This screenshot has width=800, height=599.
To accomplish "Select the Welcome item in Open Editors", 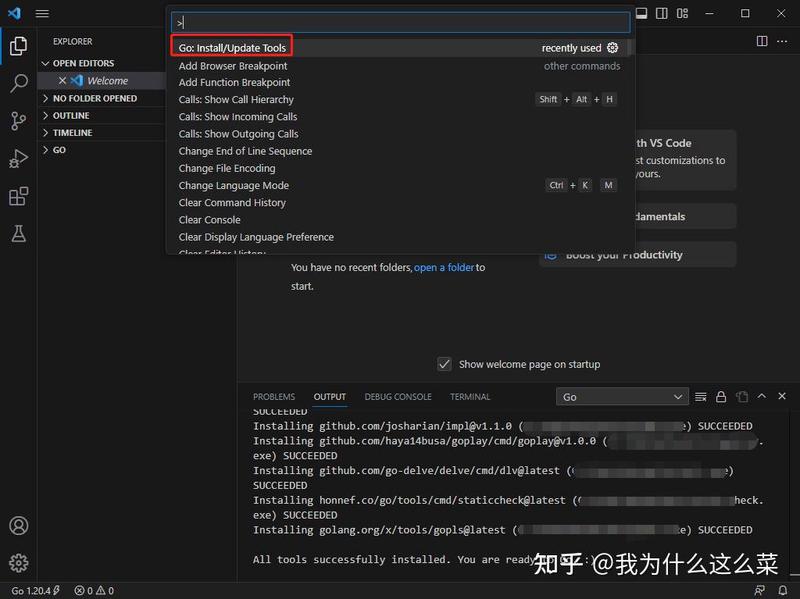I will (102, 81).
